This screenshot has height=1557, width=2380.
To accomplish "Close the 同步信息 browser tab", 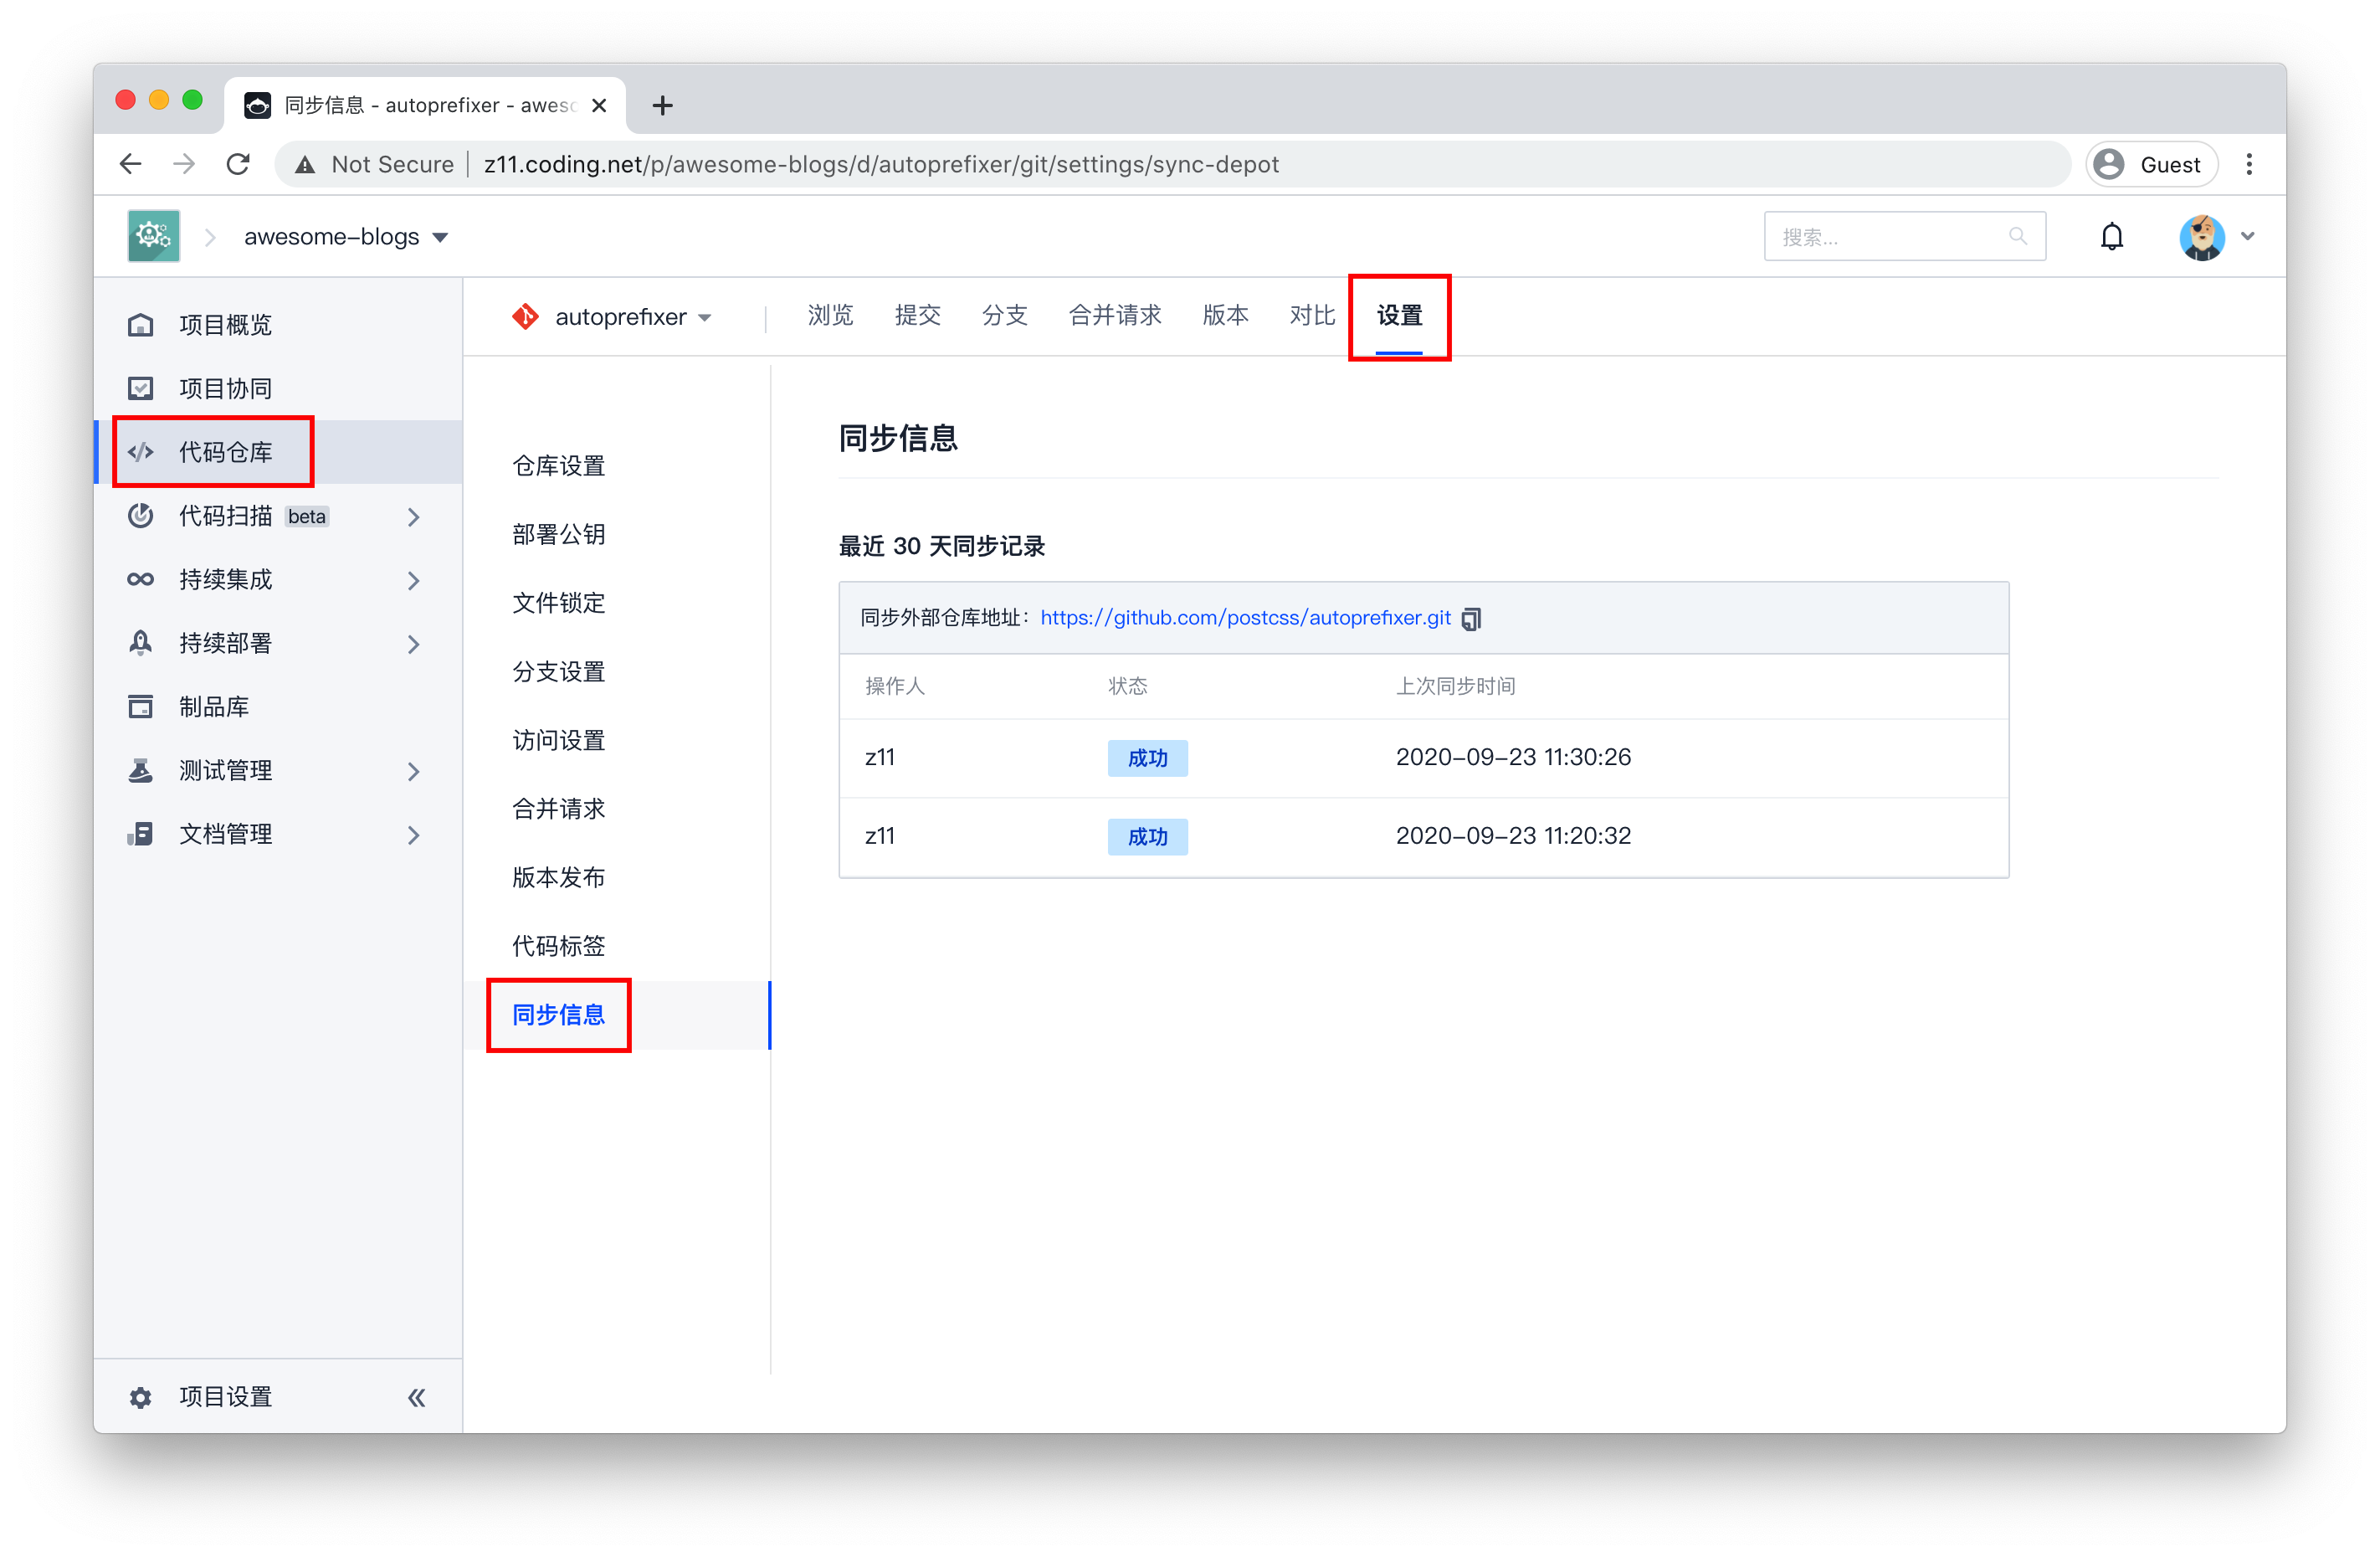I will [599, 105].
